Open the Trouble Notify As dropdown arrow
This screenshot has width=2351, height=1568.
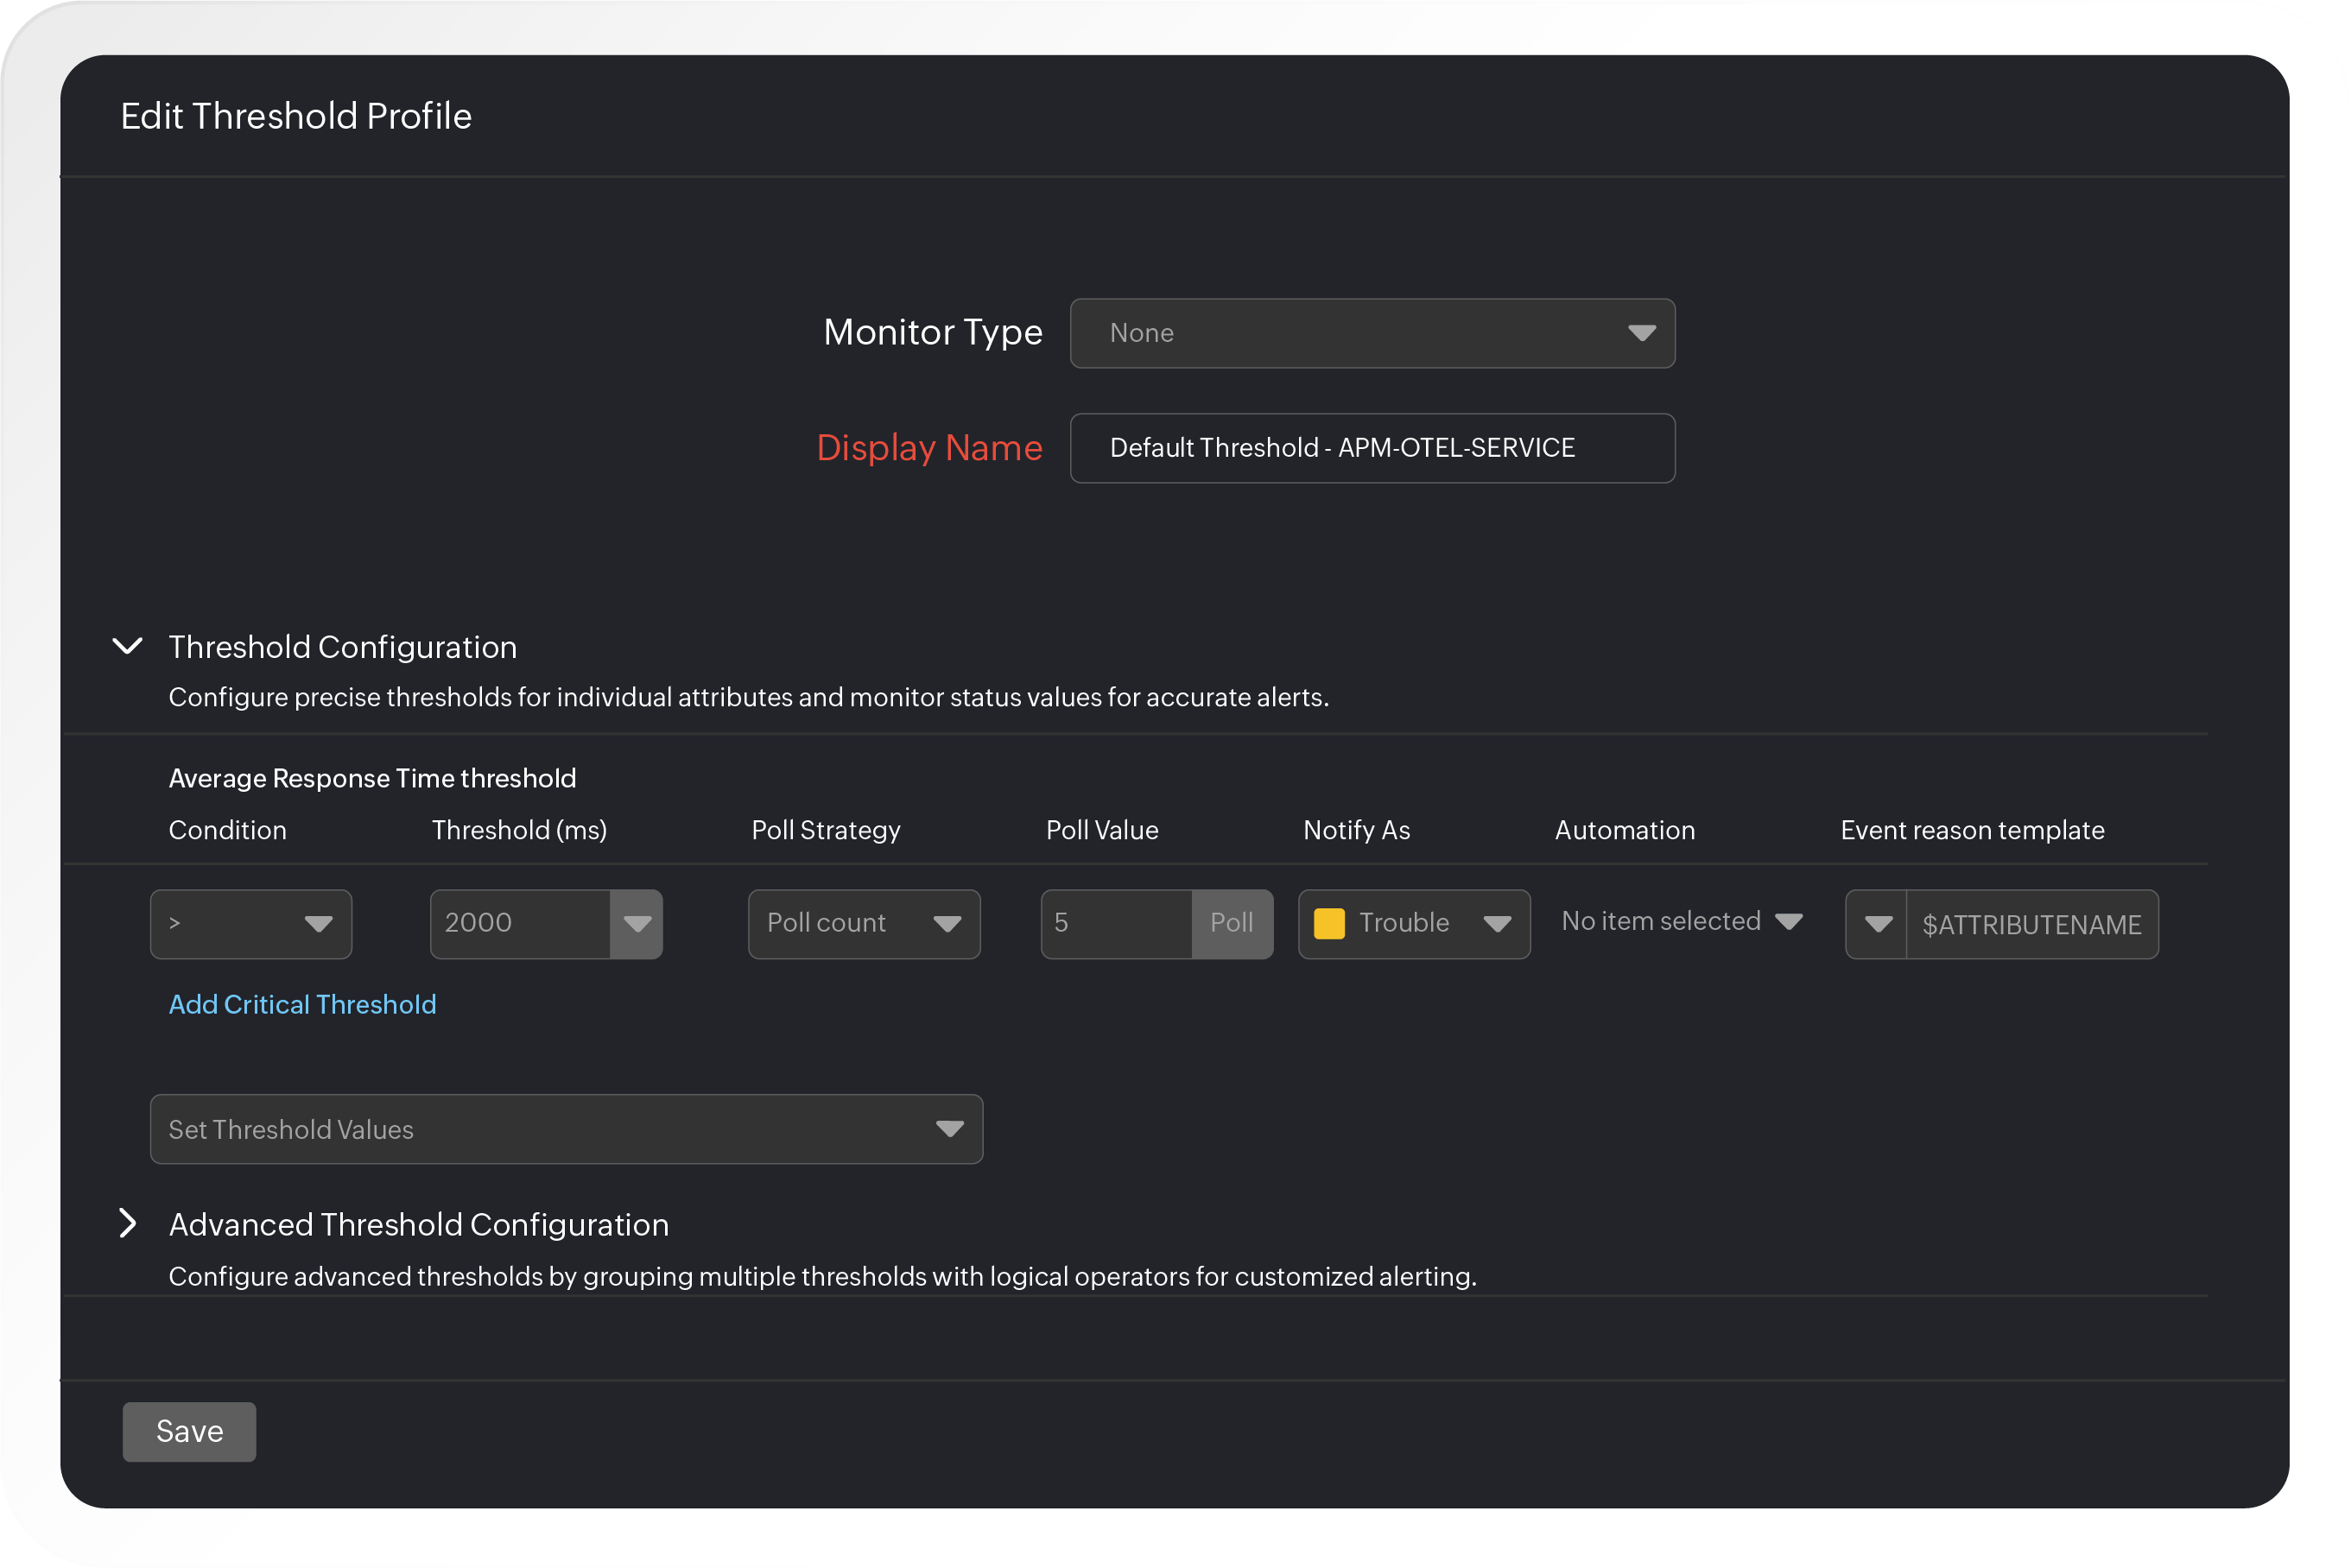pos(1497,924)
